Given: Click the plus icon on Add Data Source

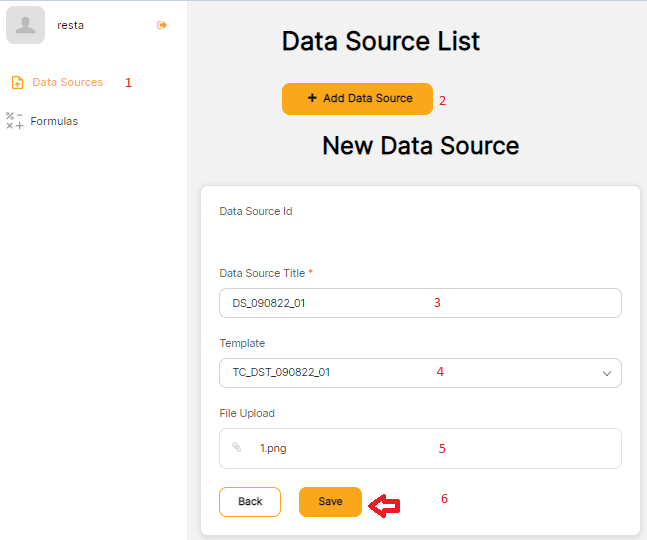Looking at the screenshot, I should point(312,98).
